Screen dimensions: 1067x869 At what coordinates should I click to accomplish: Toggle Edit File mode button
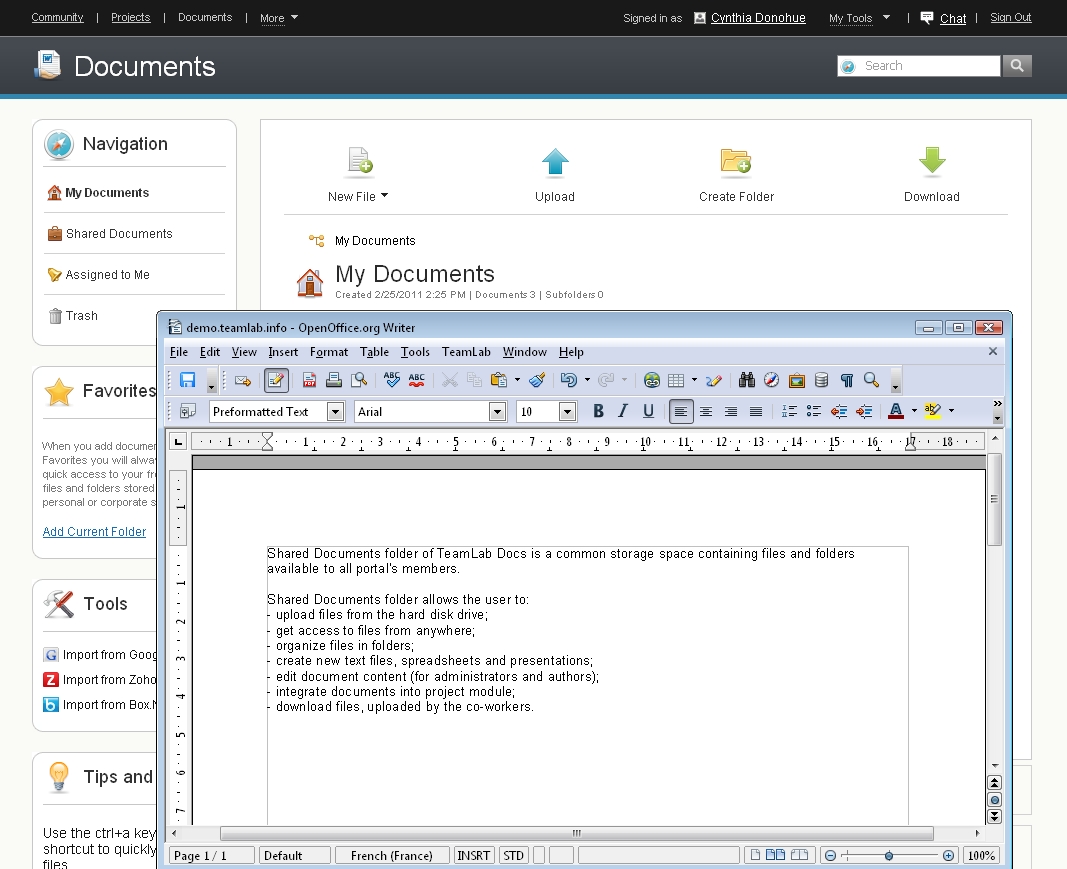276,380
